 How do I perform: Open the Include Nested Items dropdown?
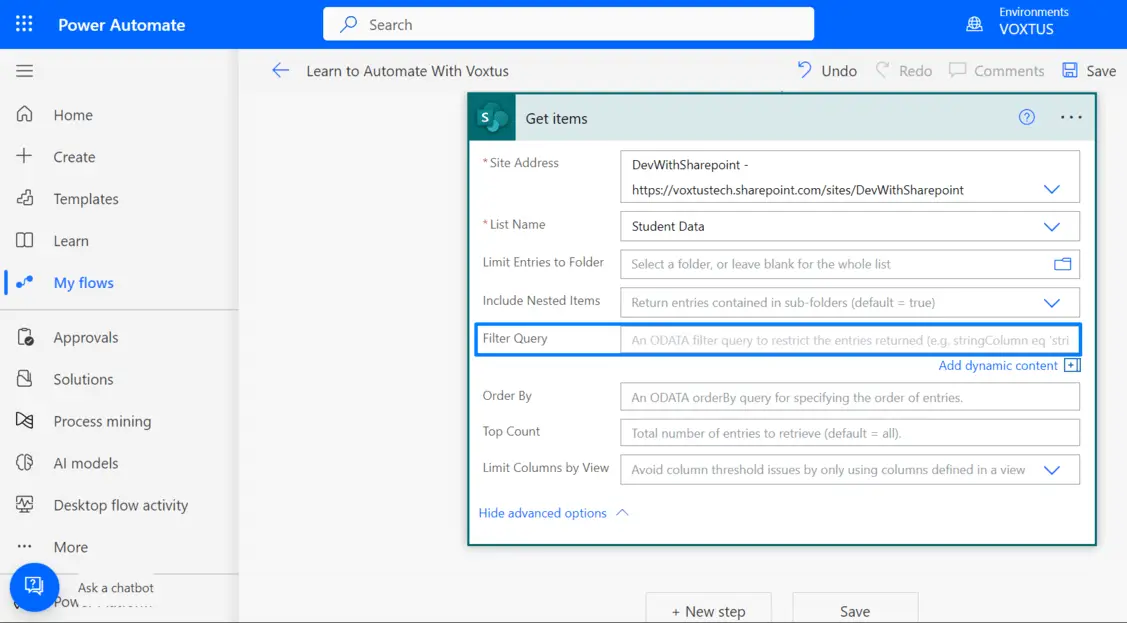1051,302
